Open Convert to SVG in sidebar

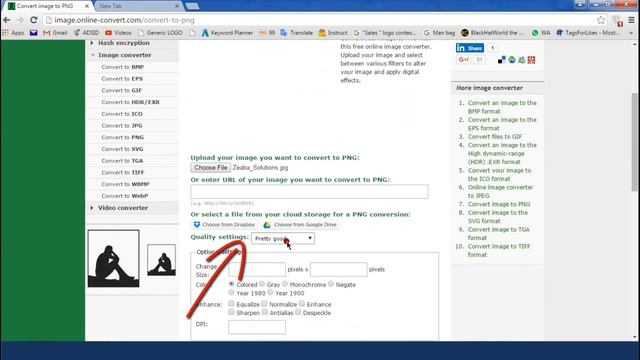point(122,149)
